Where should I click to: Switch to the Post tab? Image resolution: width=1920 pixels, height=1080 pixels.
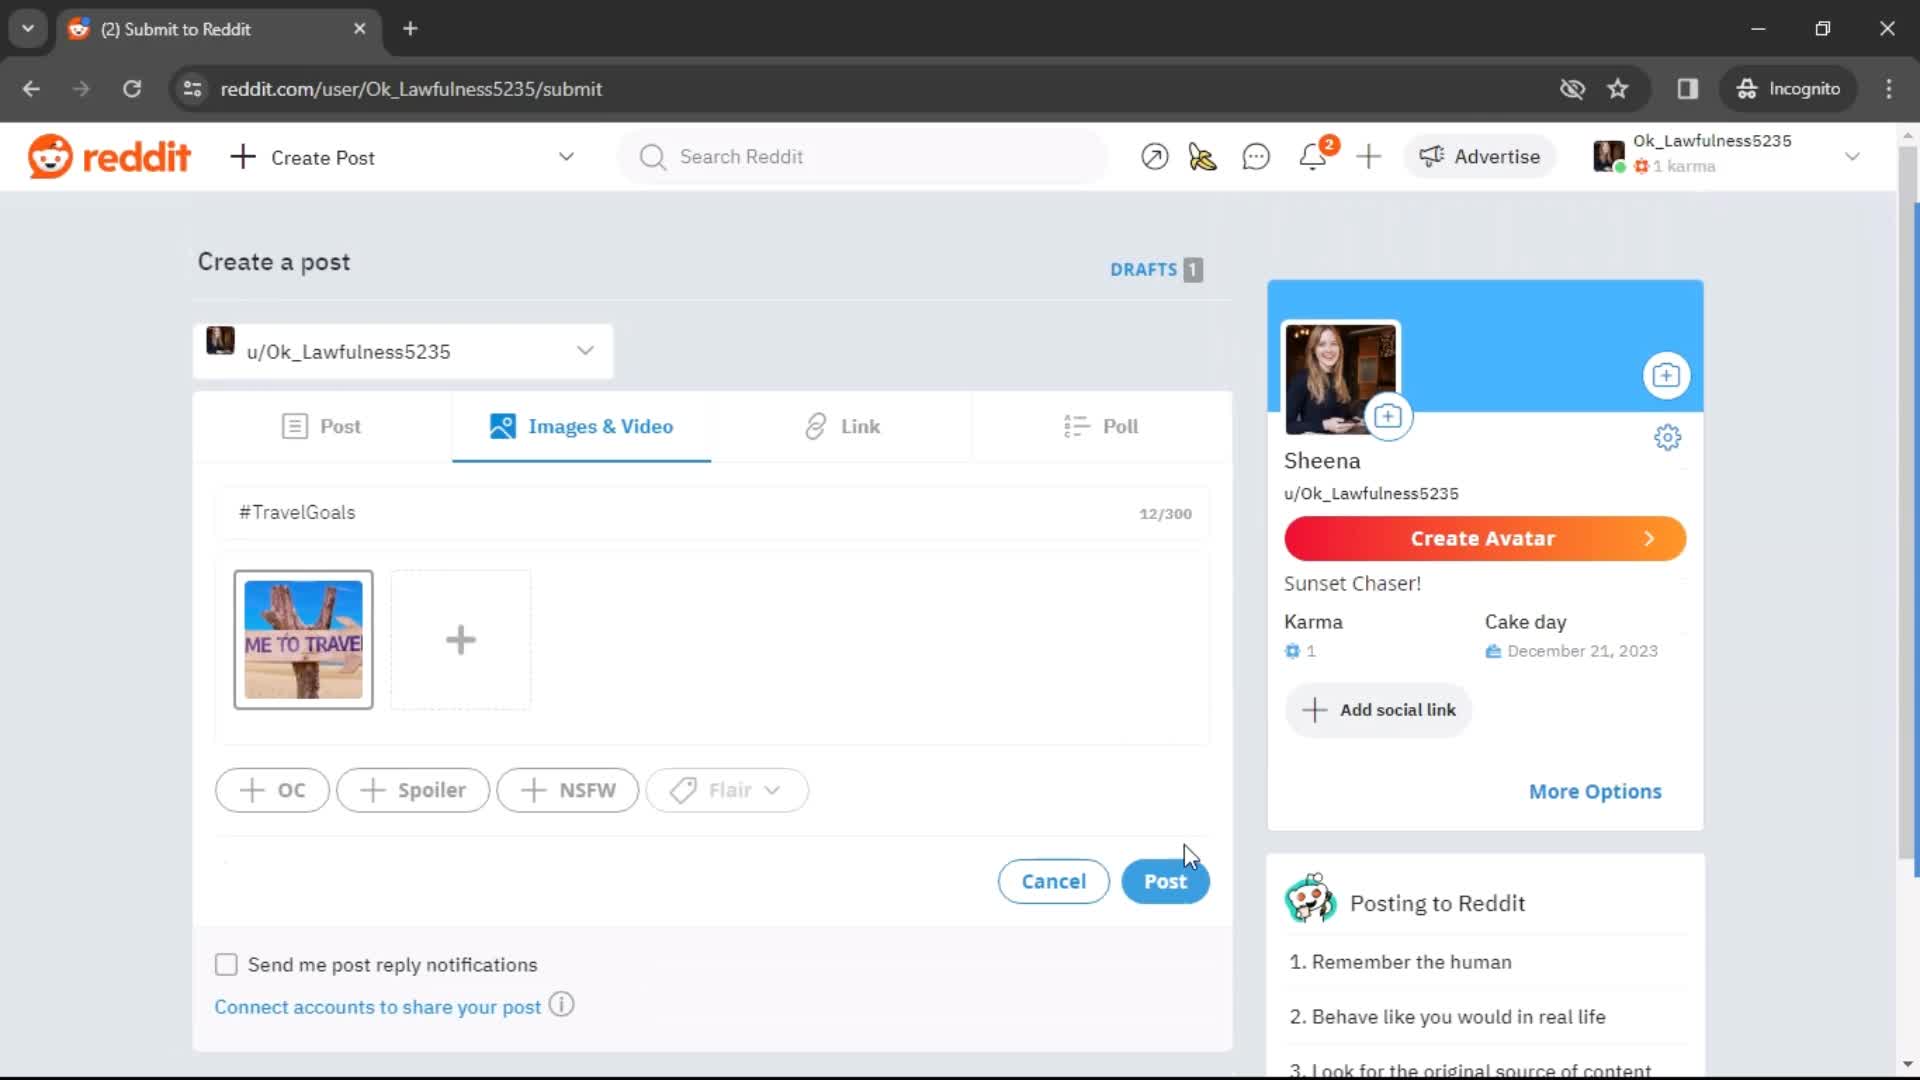point(322,425)
